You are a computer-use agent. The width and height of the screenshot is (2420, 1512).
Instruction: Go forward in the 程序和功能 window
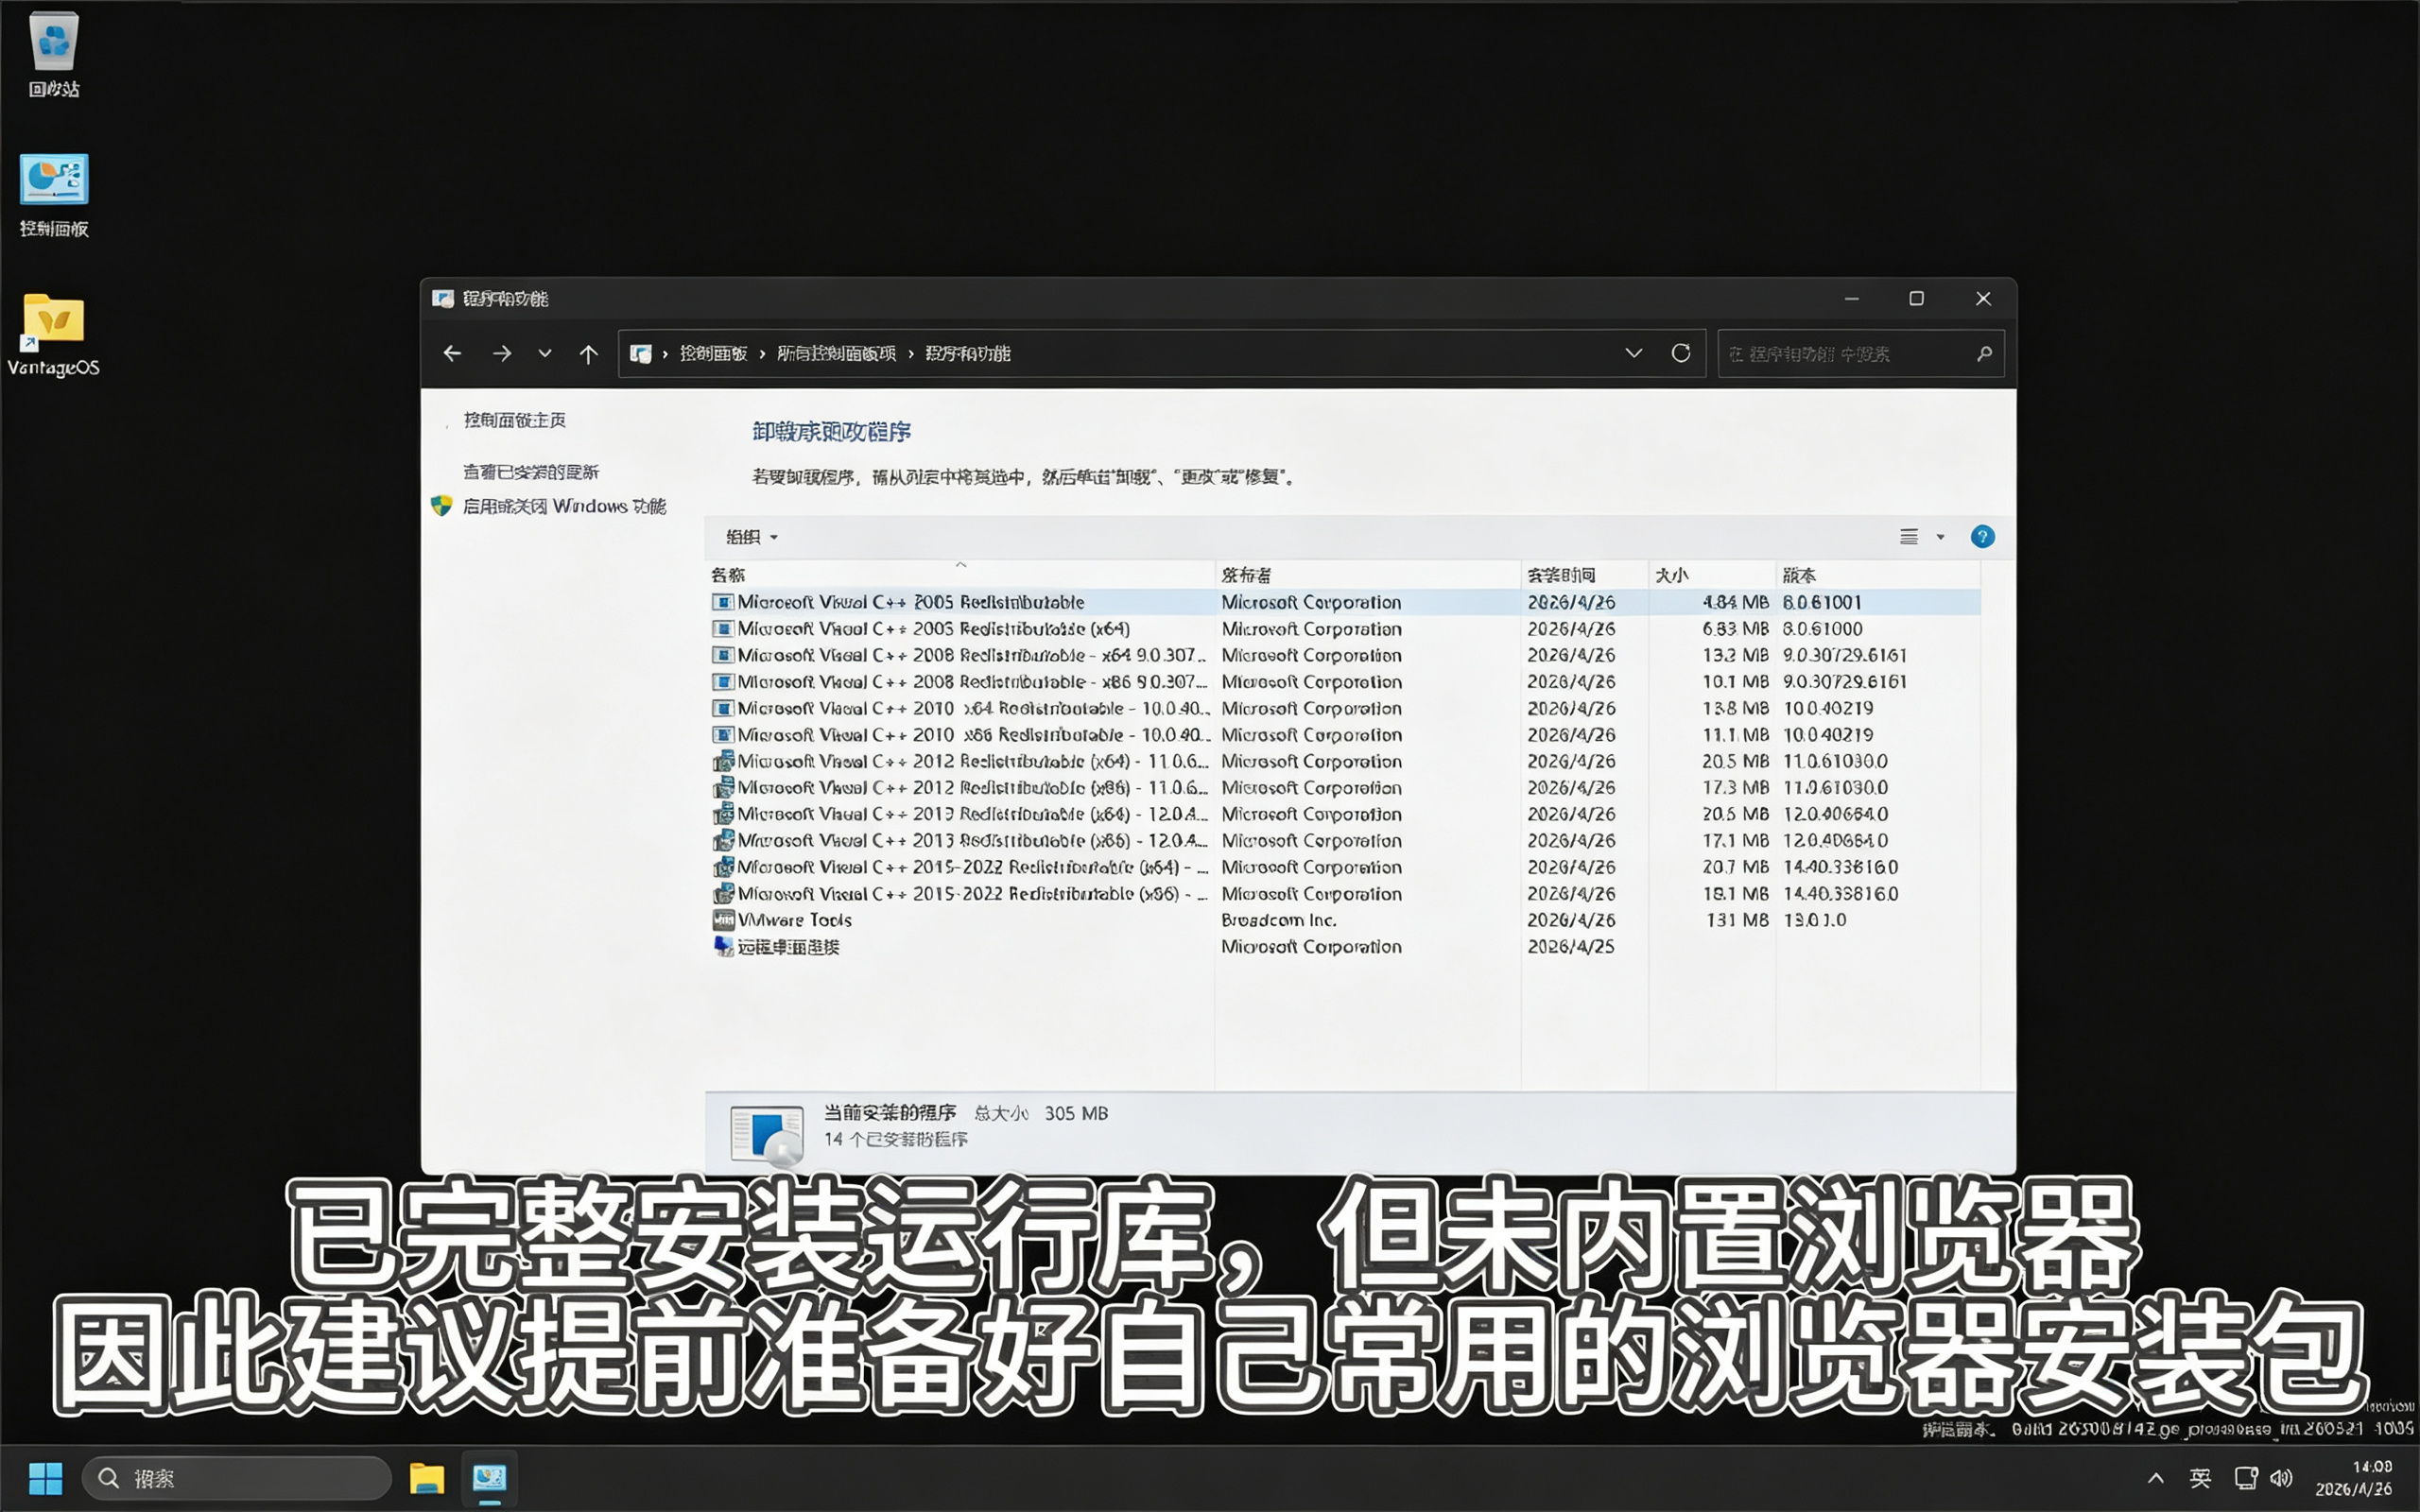point(502,353)
